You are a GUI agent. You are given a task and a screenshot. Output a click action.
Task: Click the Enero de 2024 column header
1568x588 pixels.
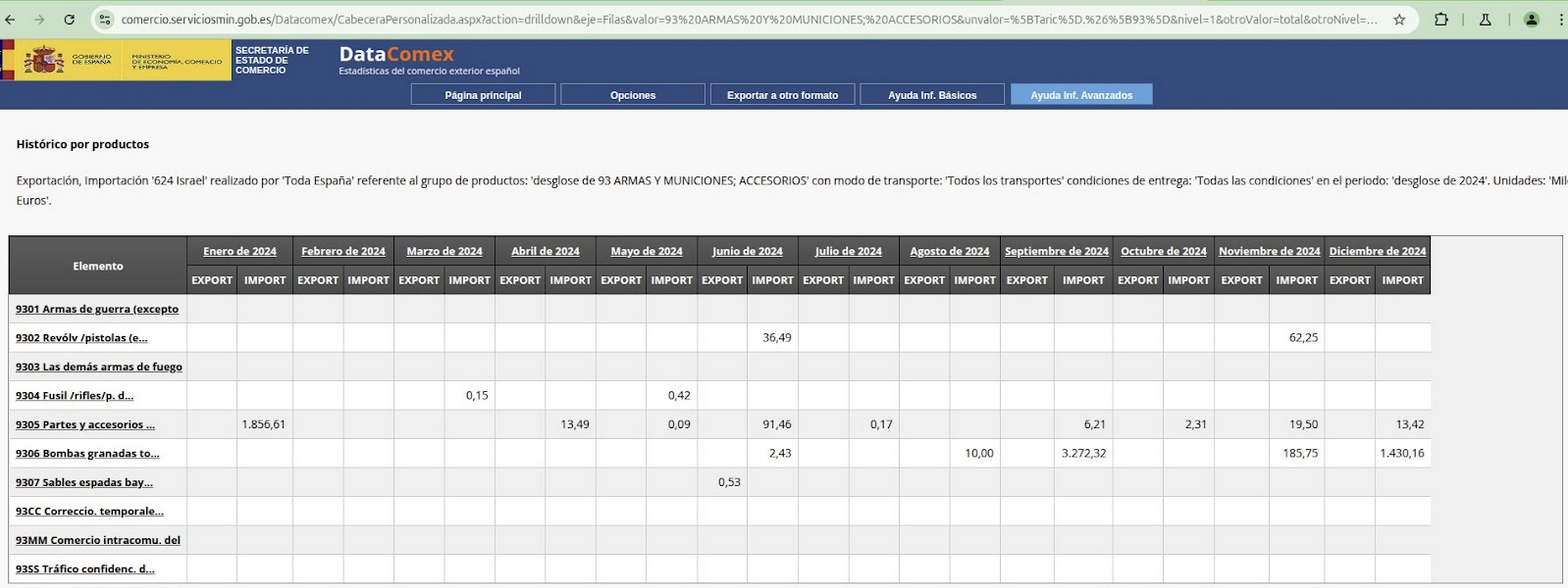coord(239,251)
